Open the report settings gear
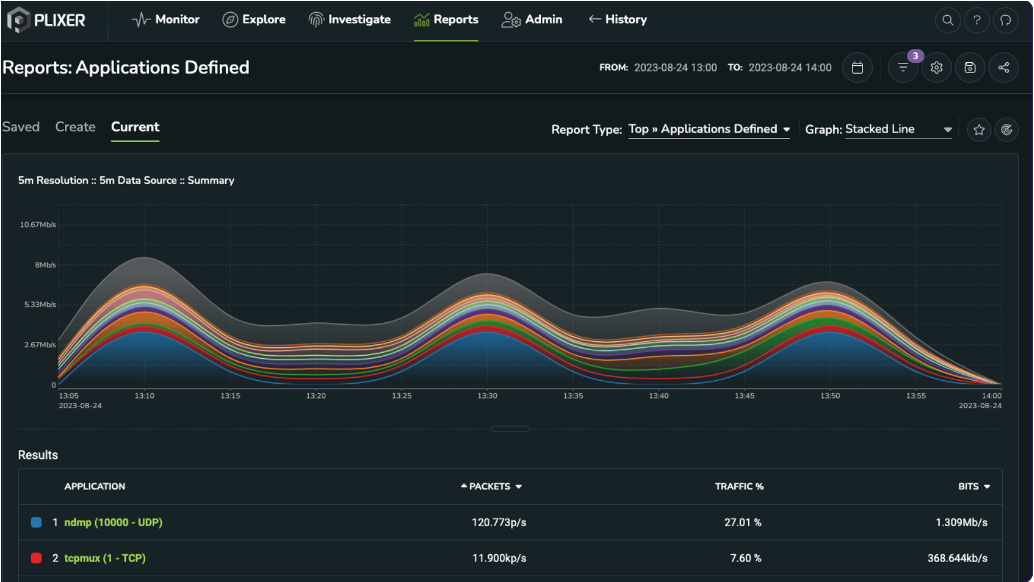Image resolution: width=1034 pixels, height=582 pixels. click(x=936, y=67)
